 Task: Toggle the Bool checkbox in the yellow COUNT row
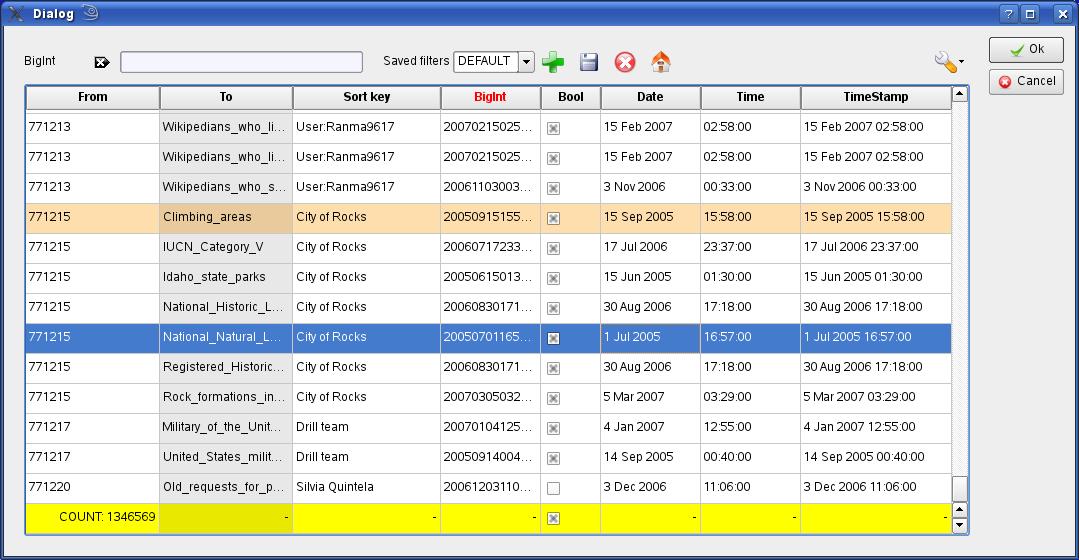pos(553,519)
